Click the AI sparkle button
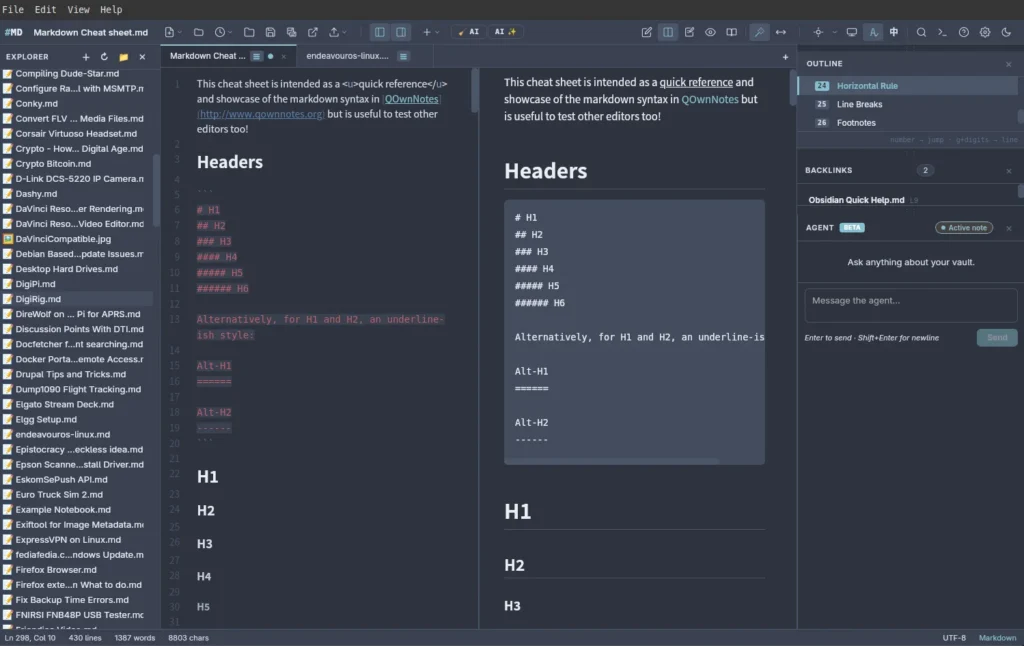 [505, 32]
